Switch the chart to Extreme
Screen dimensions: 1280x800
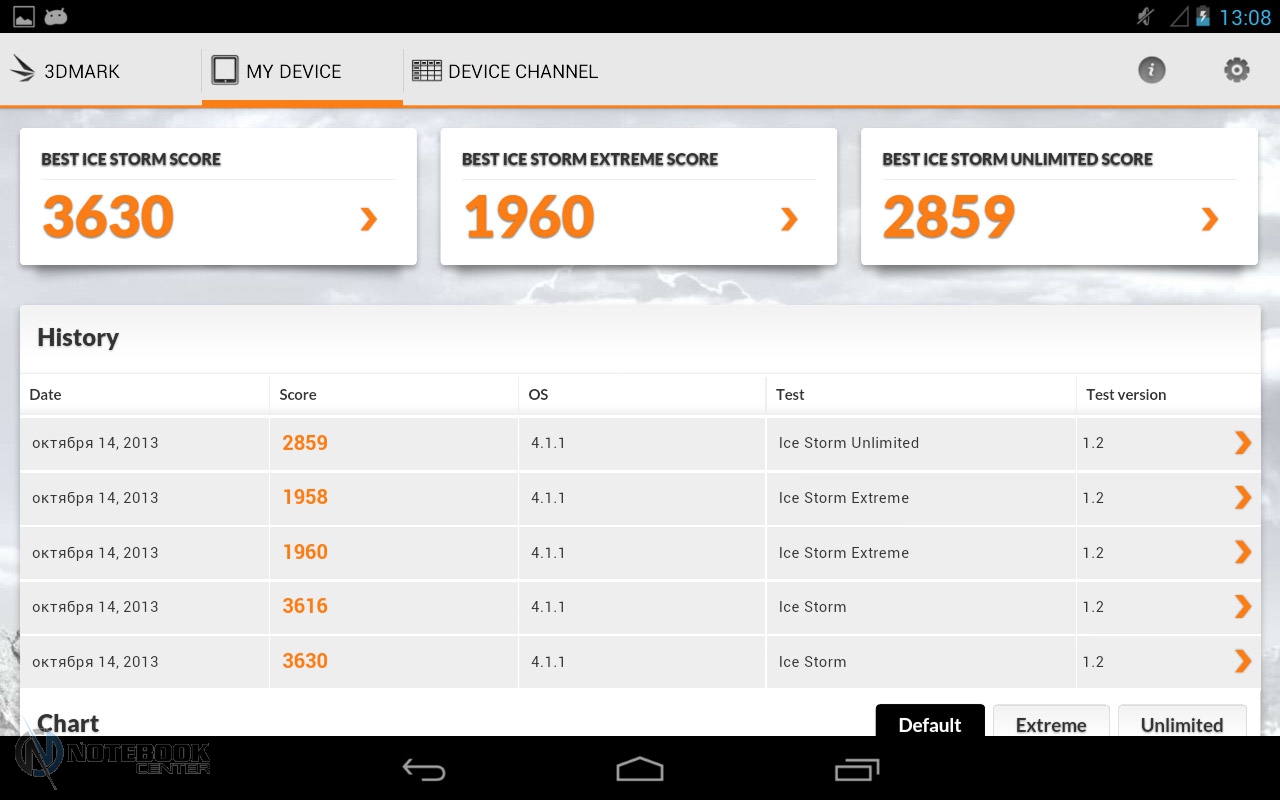(x=1051, y=723)
